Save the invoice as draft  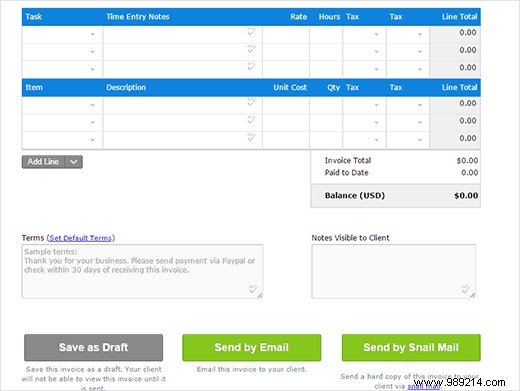[x=94, y=348]
